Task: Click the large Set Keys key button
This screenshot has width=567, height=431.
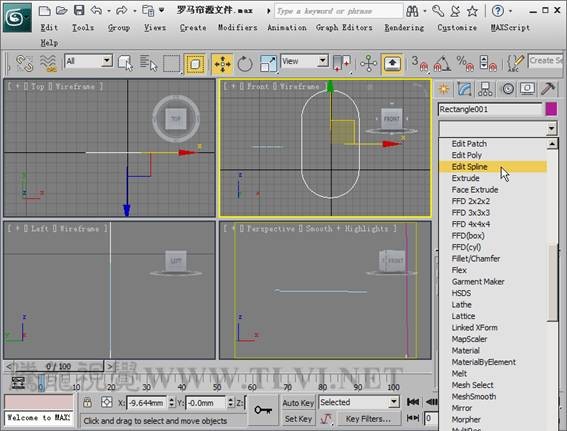Action: [263, 410]
